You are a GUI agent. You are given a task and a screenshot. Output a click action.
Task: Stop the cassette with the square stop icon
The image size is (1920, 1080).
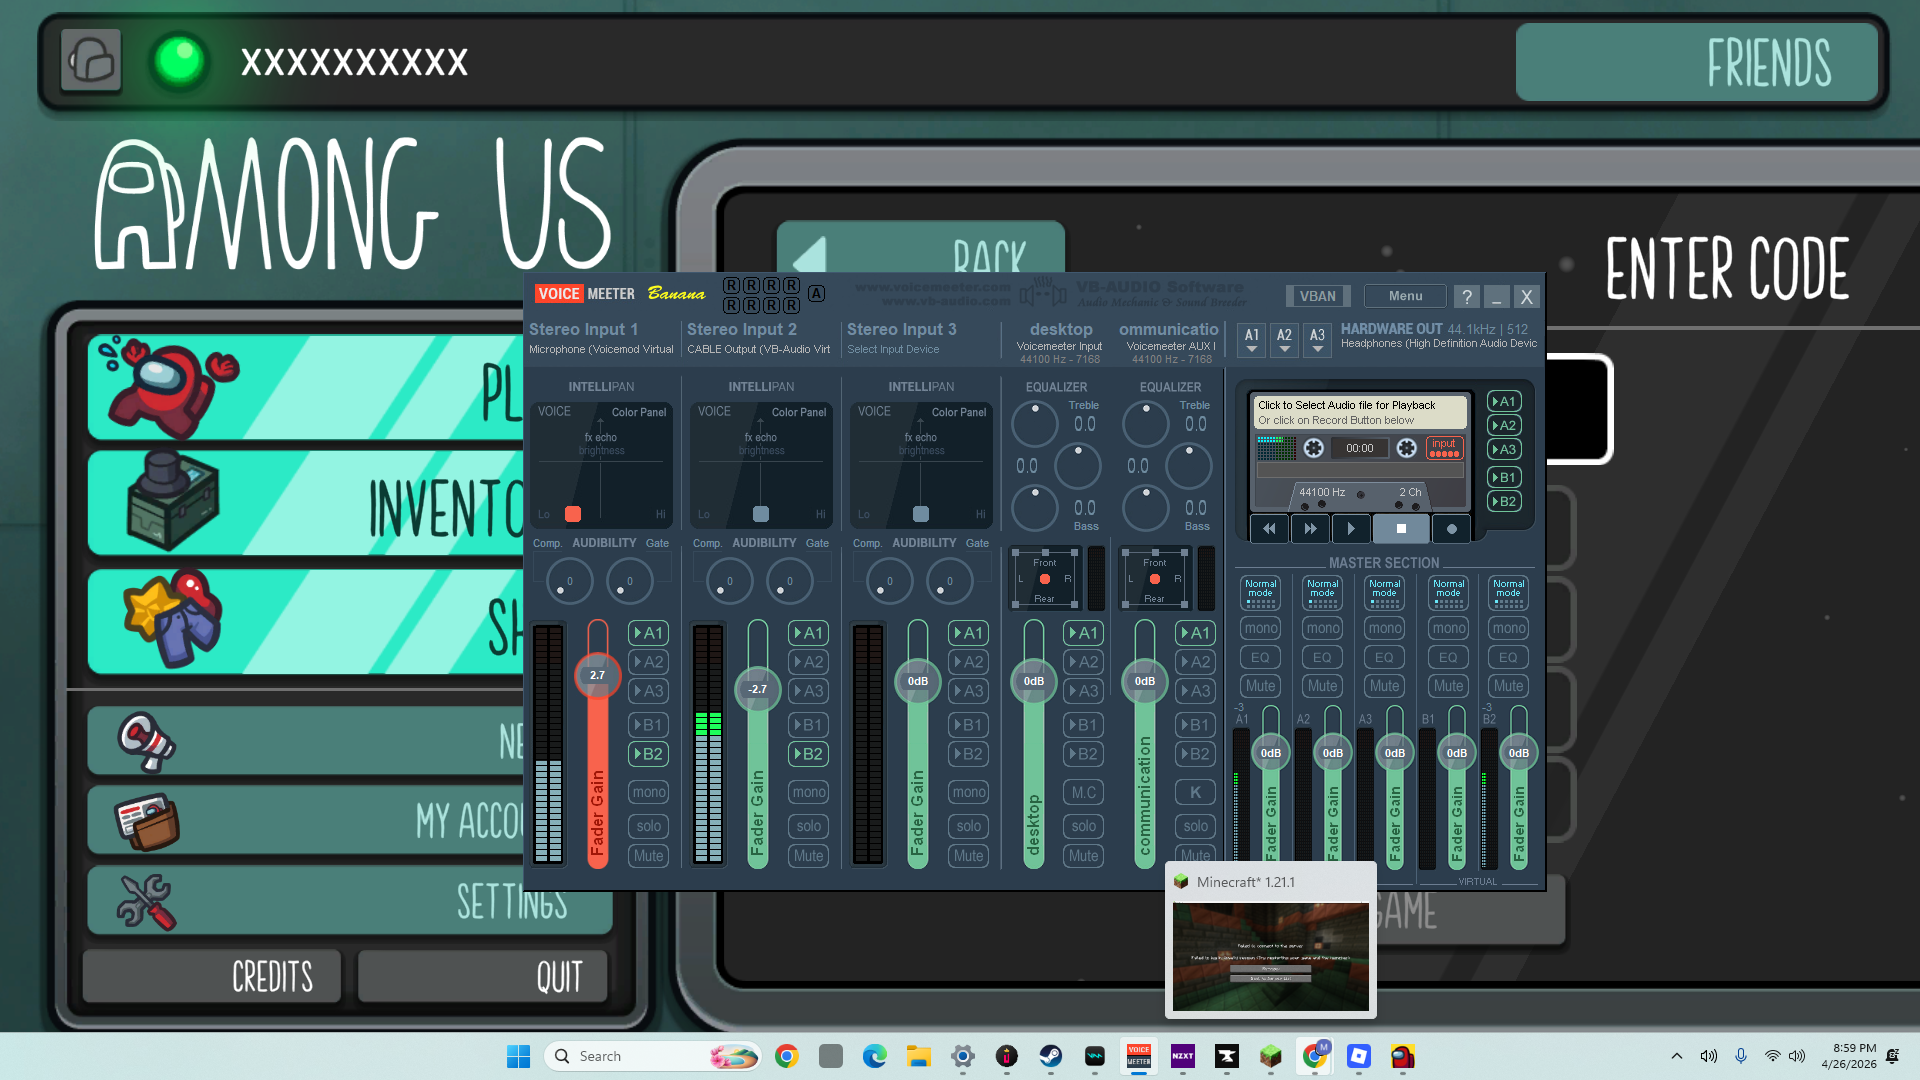1401,529
